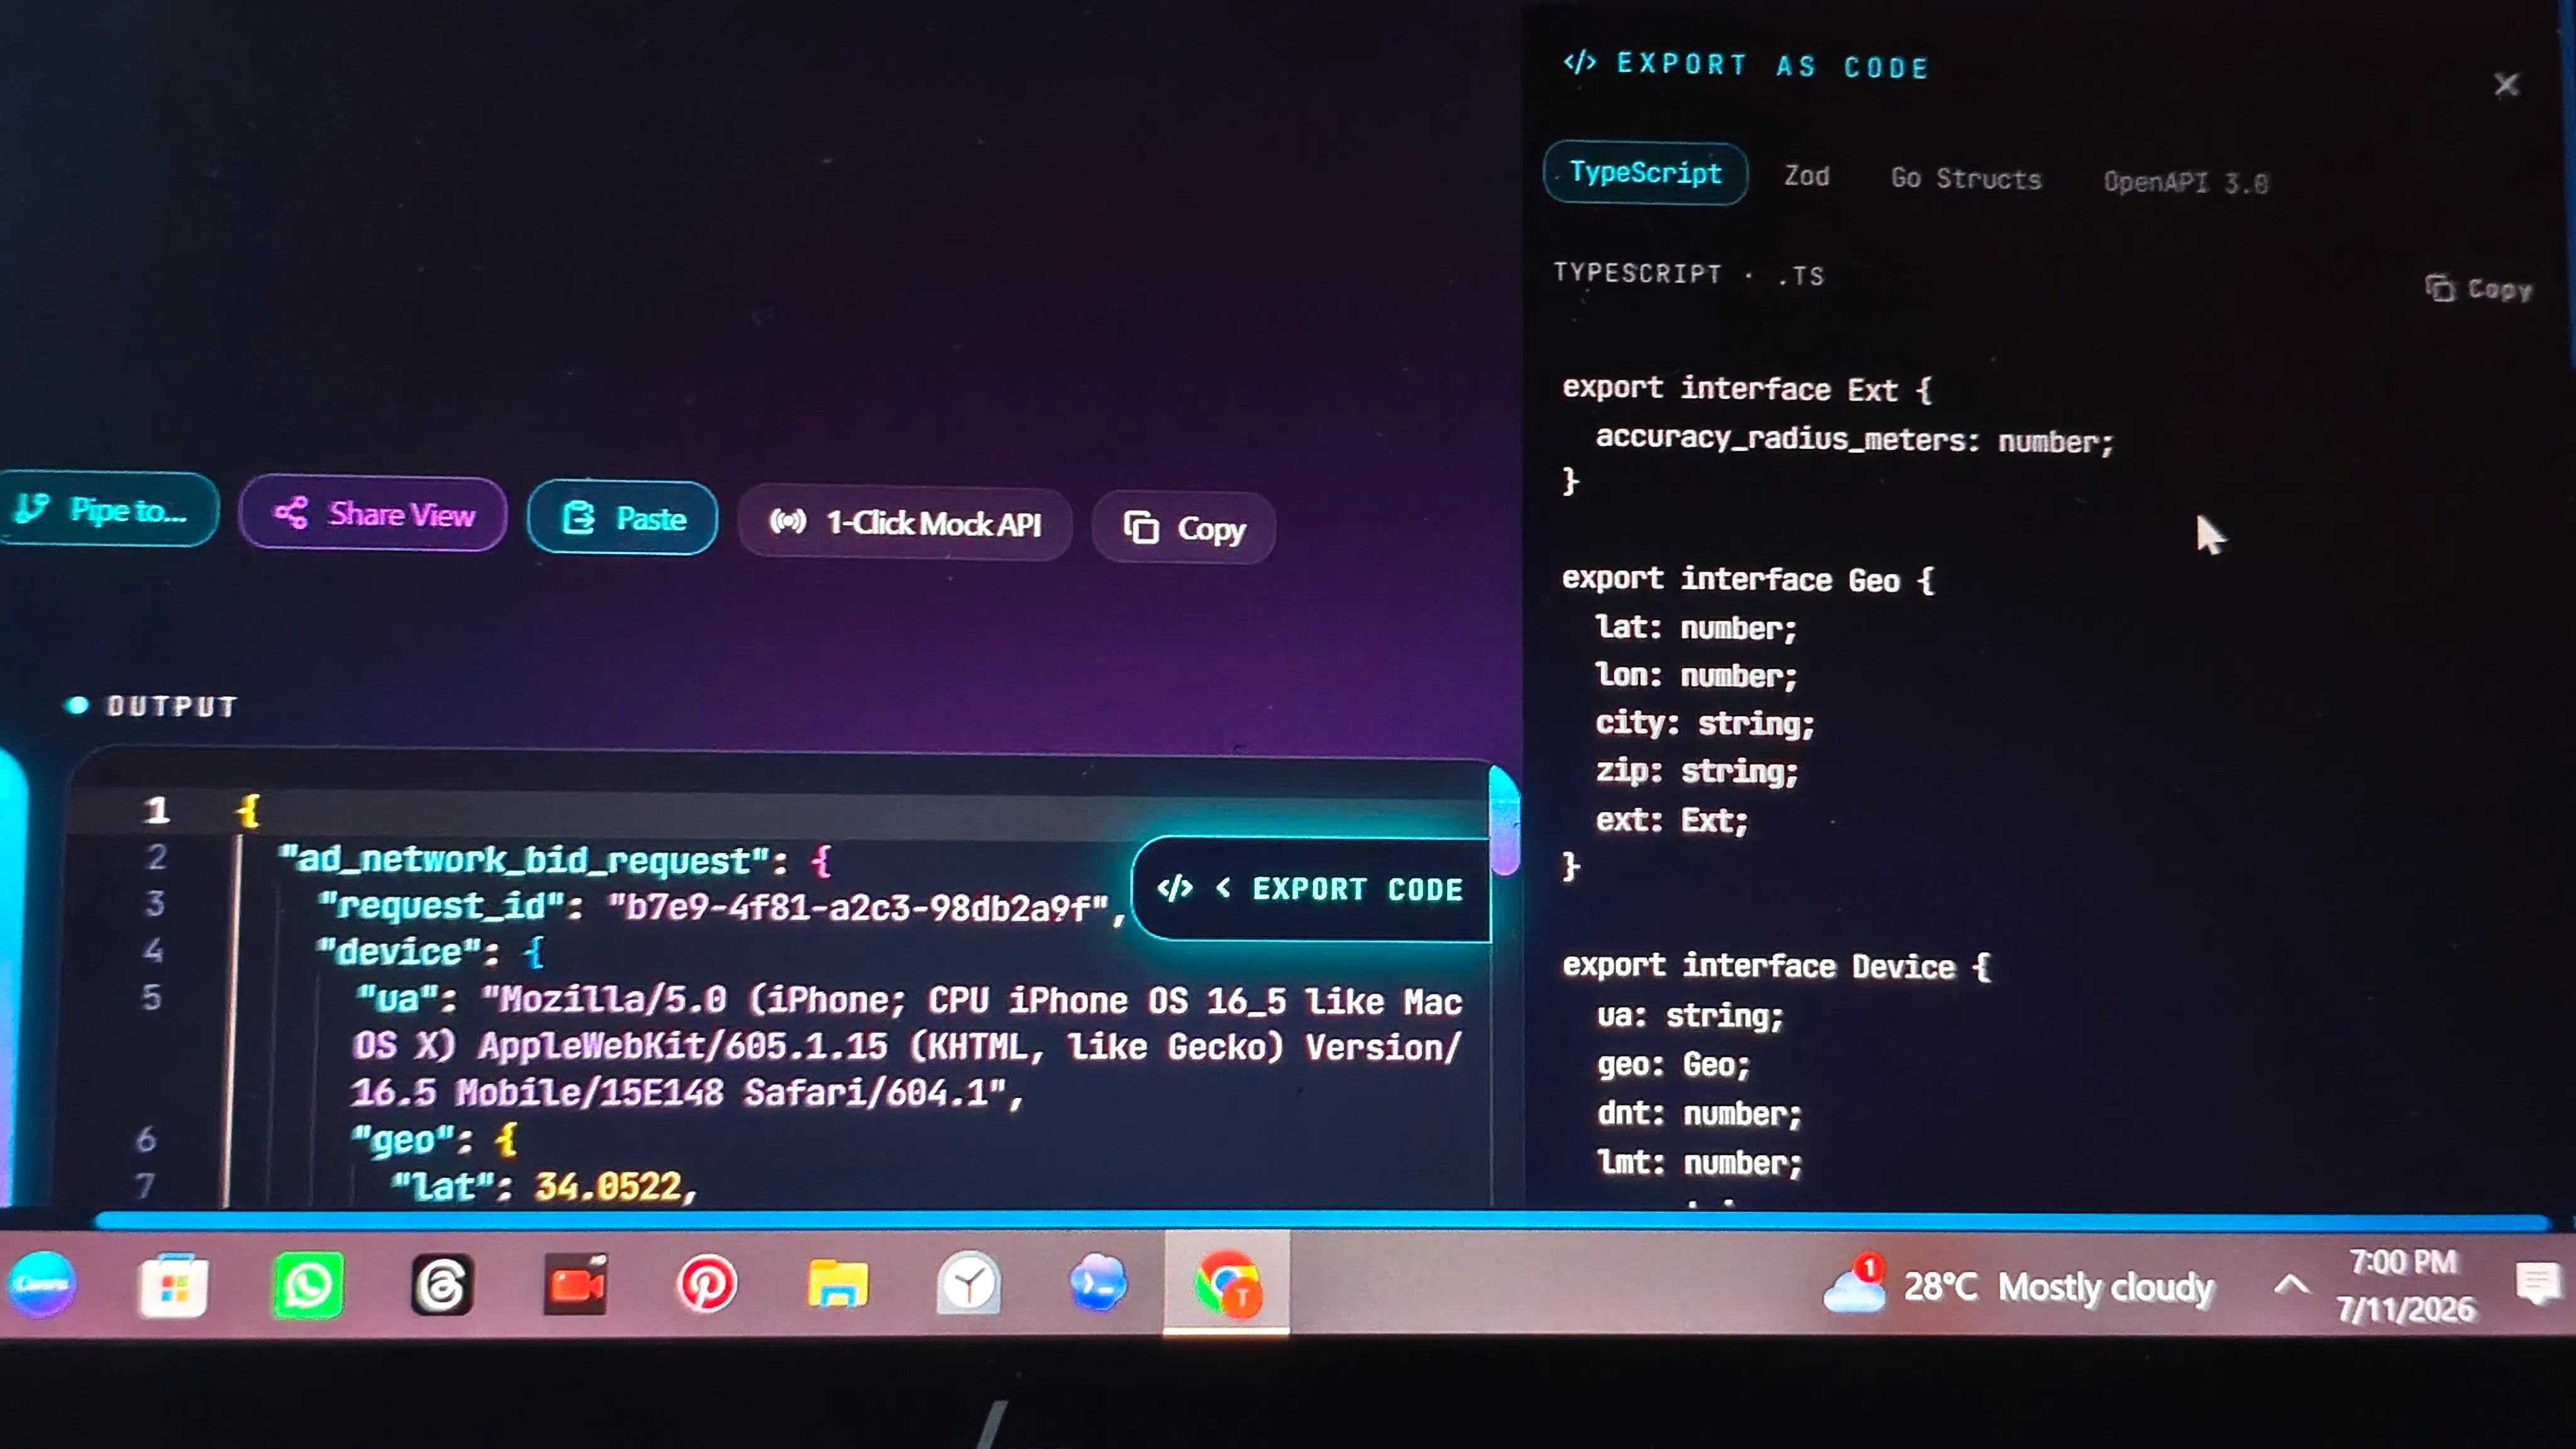Click the Share View button
Screen dimensions: 2576x1449
click(x=373, y=514)
